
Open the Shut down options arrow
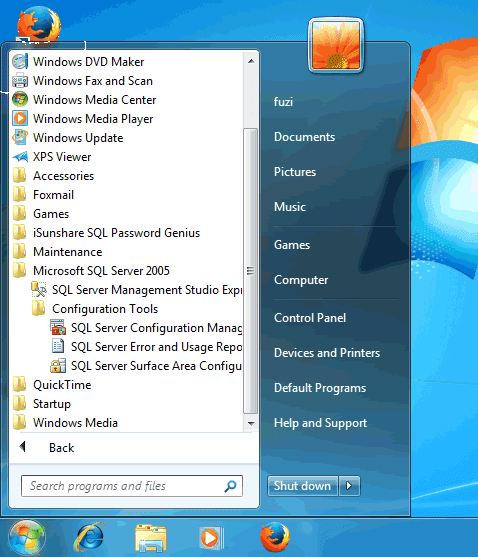click(349, 486)
